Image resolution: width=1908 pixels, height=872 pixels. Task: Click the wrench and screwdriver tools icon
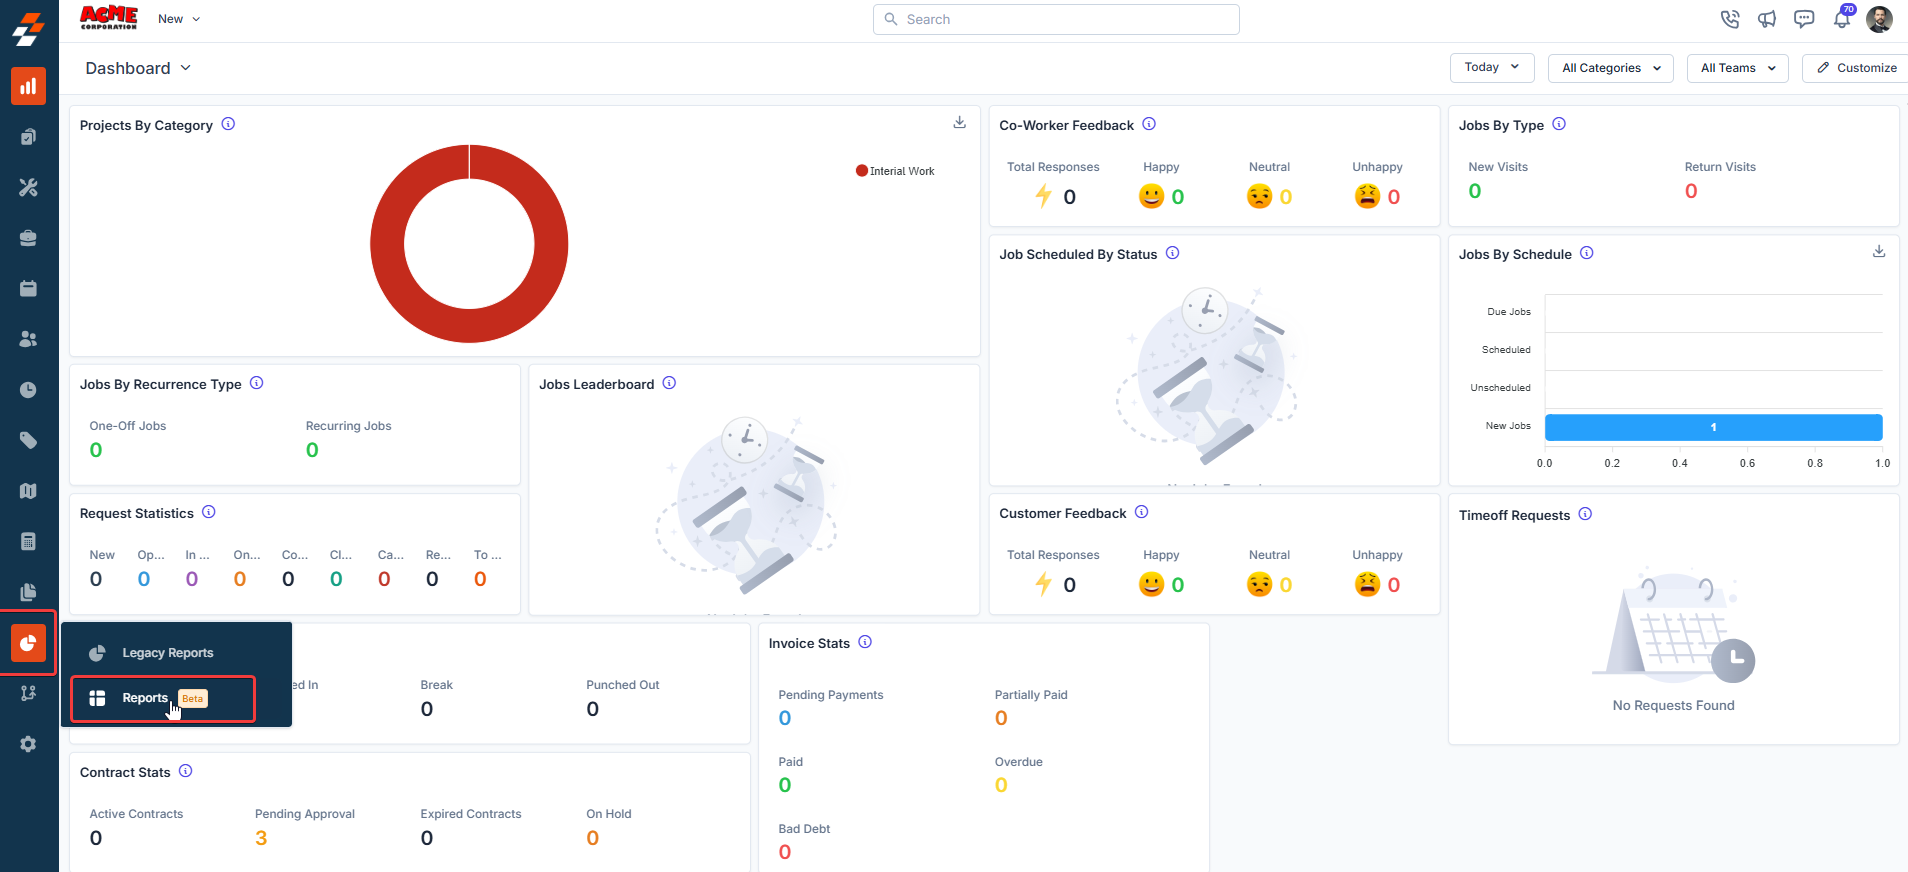(28, 187)
